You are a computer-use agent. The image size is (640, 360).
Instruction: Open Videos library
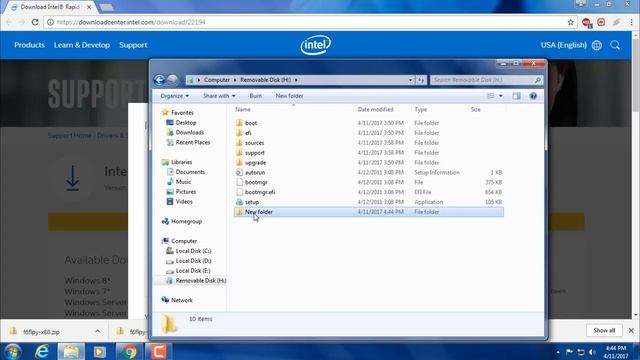coord(184,202)
